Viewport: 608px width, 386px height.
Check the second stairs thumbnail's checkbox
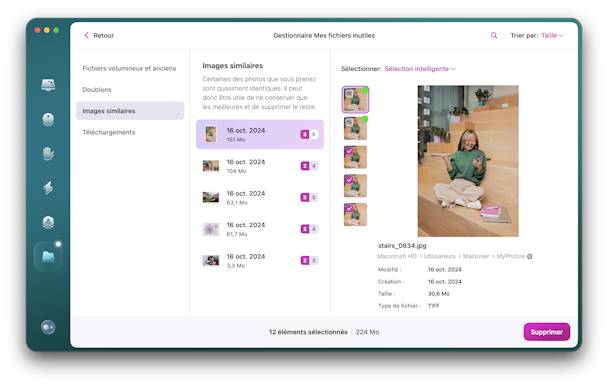tap(349, 122)
